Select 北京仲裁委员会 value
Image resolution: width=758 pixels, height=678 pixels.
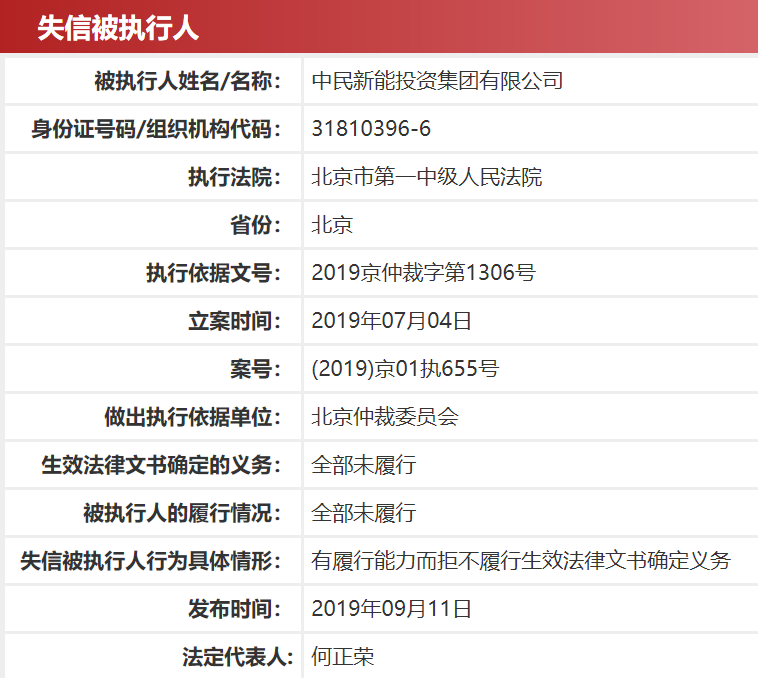[385, 417]
